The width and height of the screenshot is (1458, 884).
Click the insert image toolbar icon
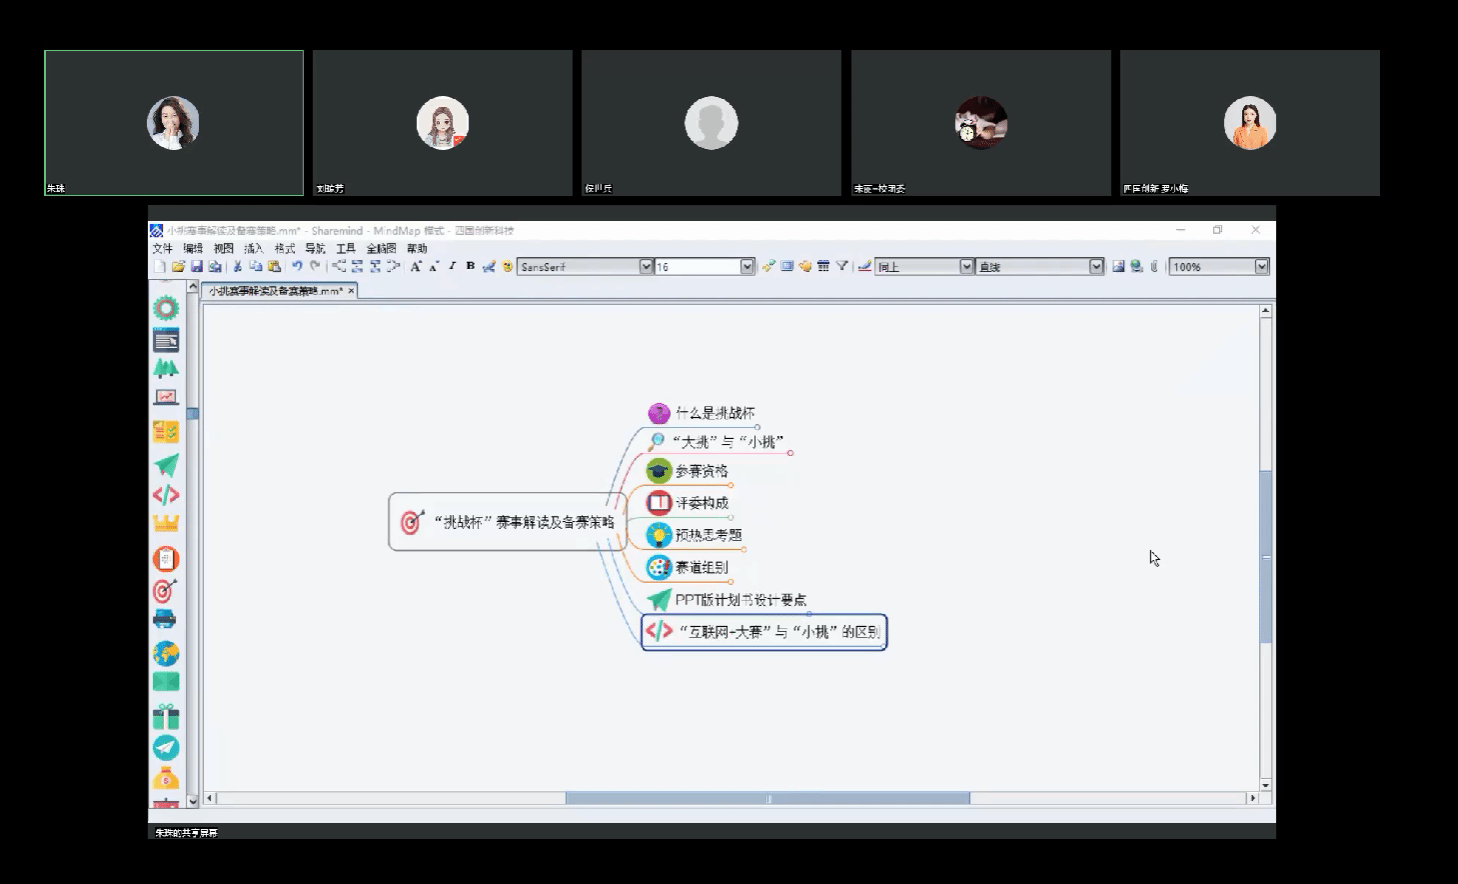click(1118, 267)
